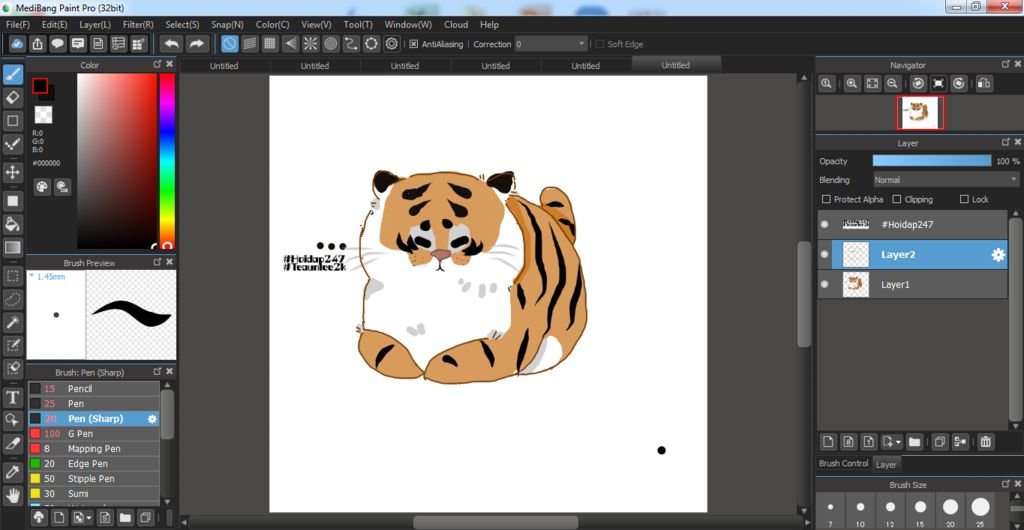Viewport: 1024px width, 530px height.
Task: Open the Blending mode dropdown
Action: [946, 179]
